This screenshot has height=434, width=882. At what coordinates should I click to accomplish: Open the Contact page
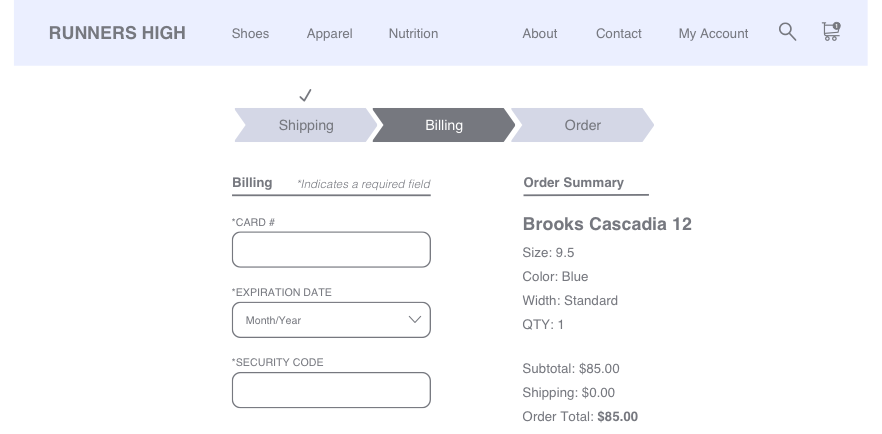618,33
